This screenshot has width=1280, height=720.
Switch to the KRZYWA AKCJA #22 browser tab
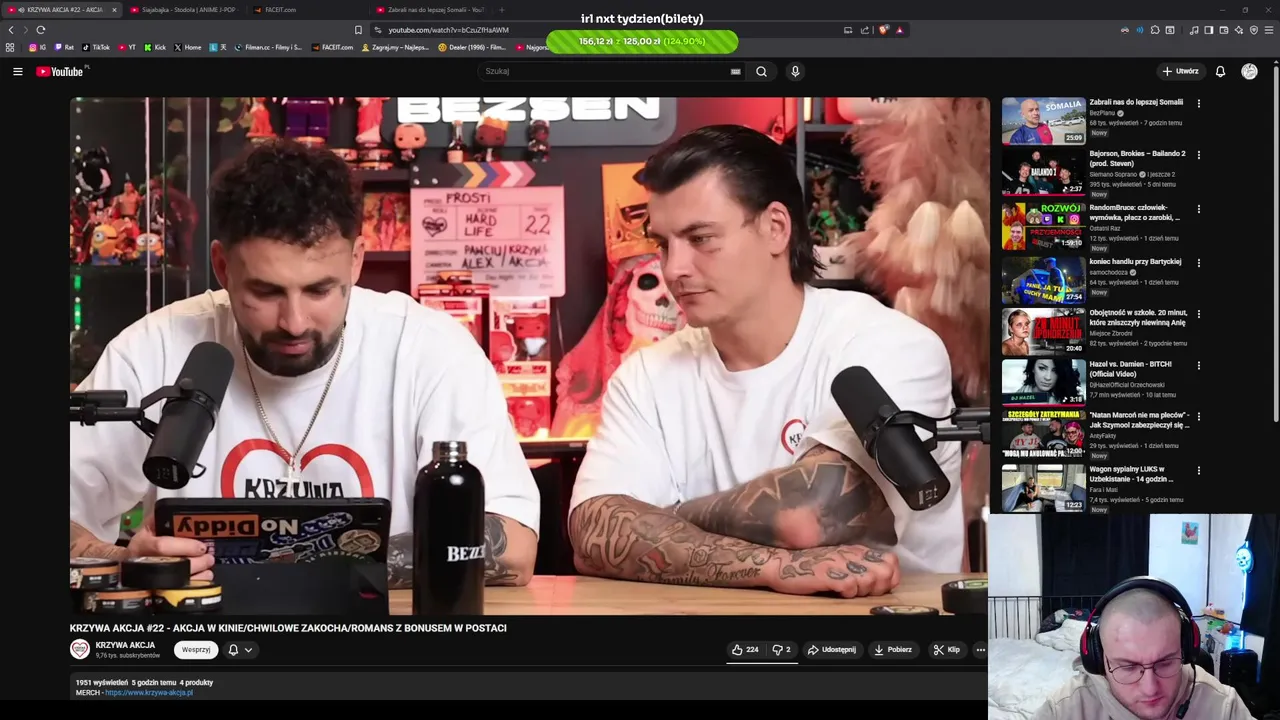[x=60, y=10]
